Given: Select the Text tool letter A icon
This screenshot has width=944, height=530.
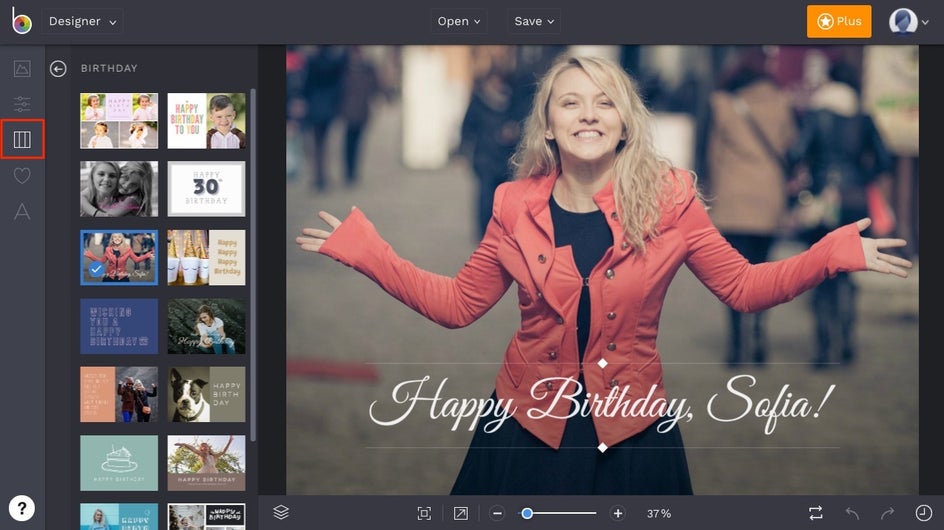Looking at the screenshot, I should click(x=22, y=211).
